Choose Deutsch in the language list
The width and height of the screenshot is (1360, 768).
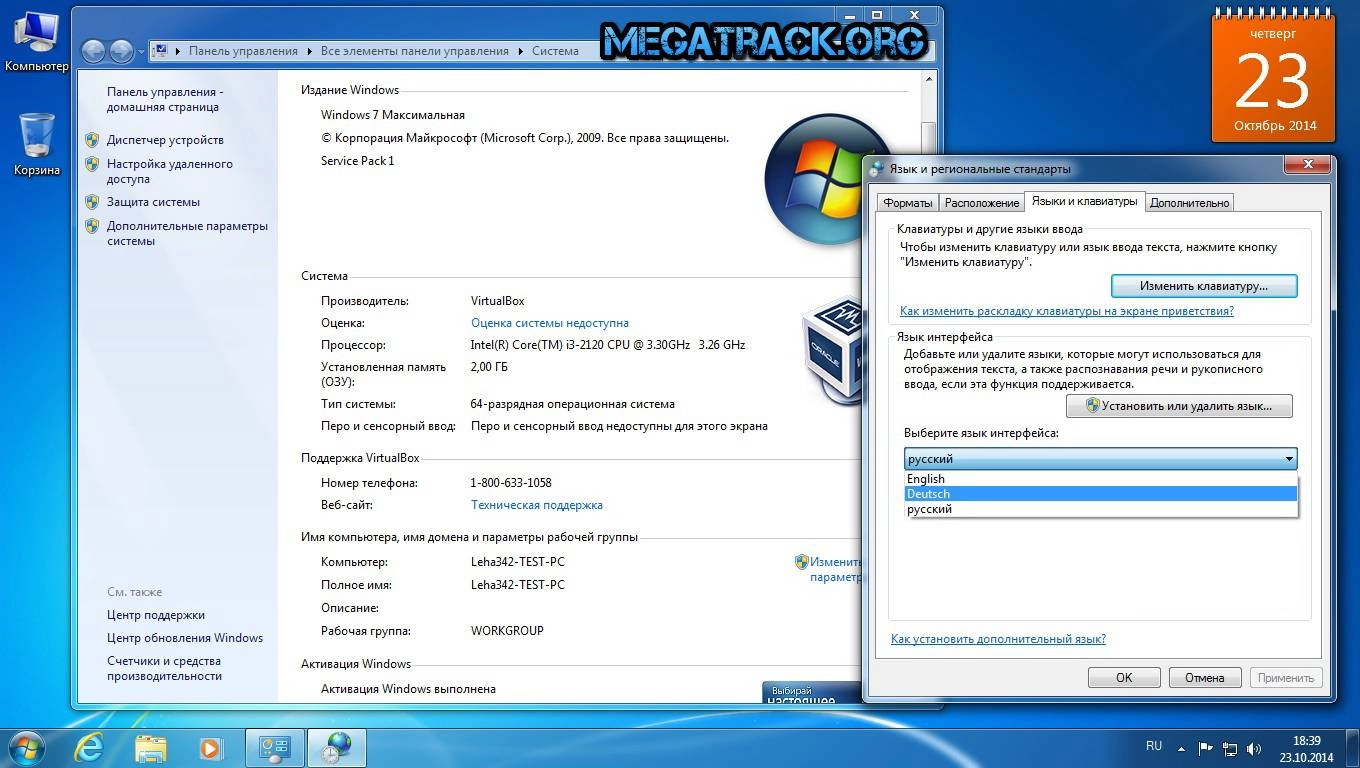[x=1100, y=494]
